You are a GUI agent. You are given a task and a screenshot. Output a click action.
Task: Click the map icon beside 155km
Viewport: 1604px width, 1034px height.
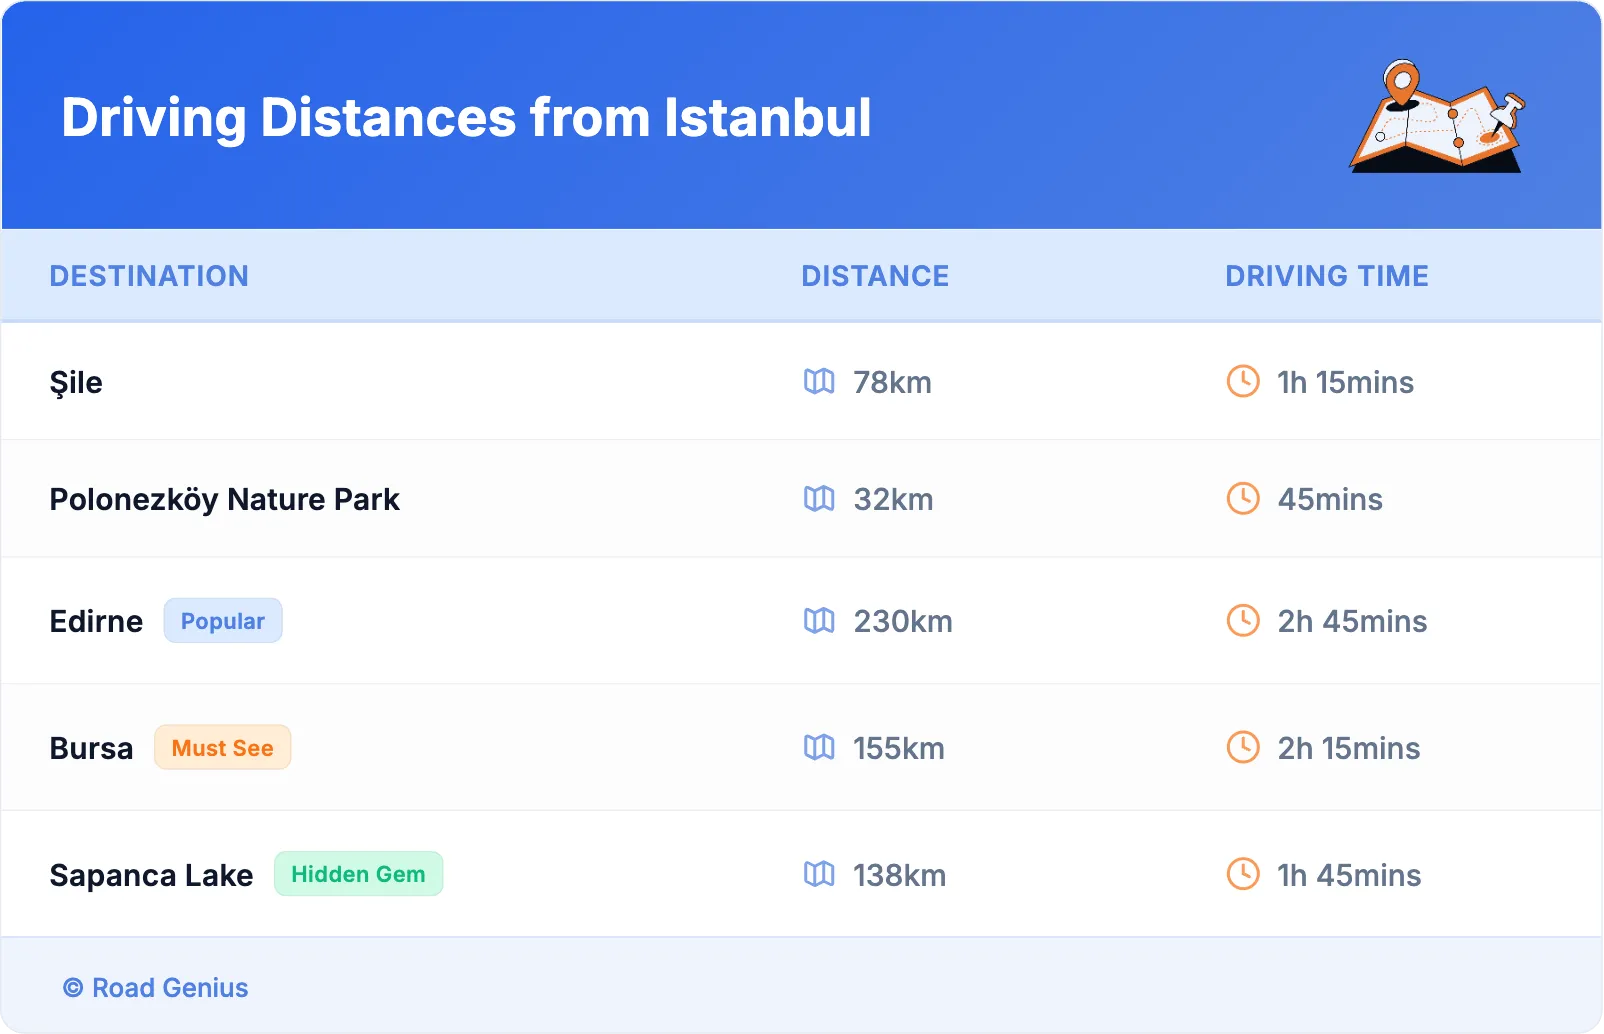tap(819, 747)
